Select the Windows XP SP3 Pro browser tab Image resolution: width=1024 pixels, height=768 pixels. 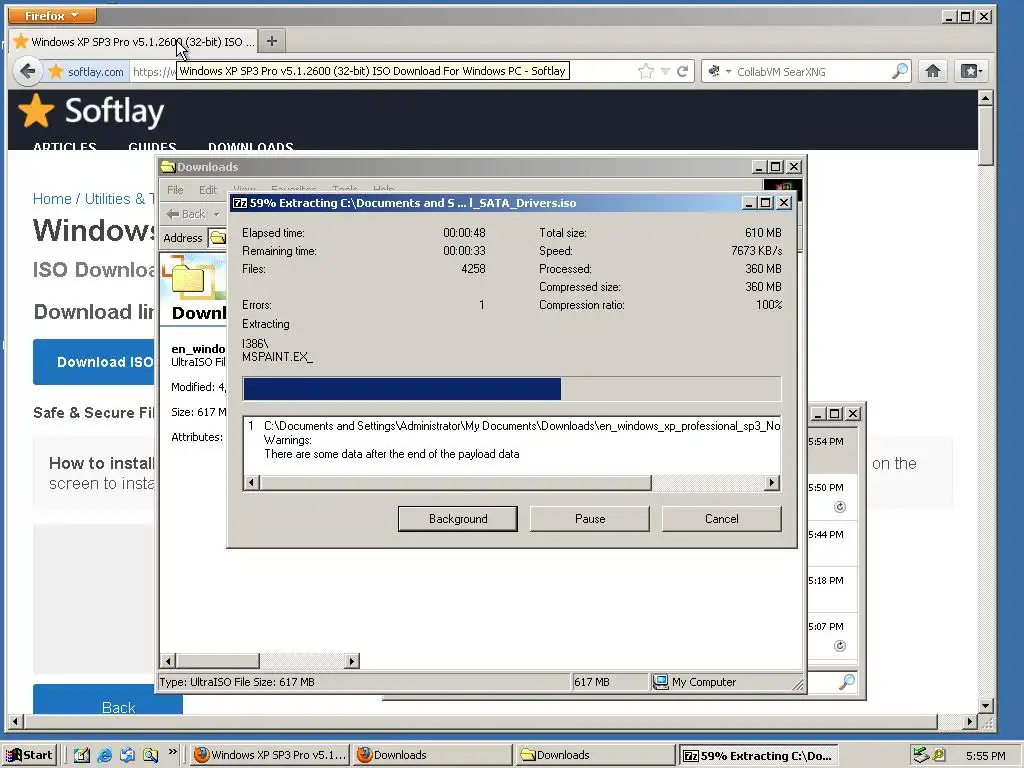(135, 42)
